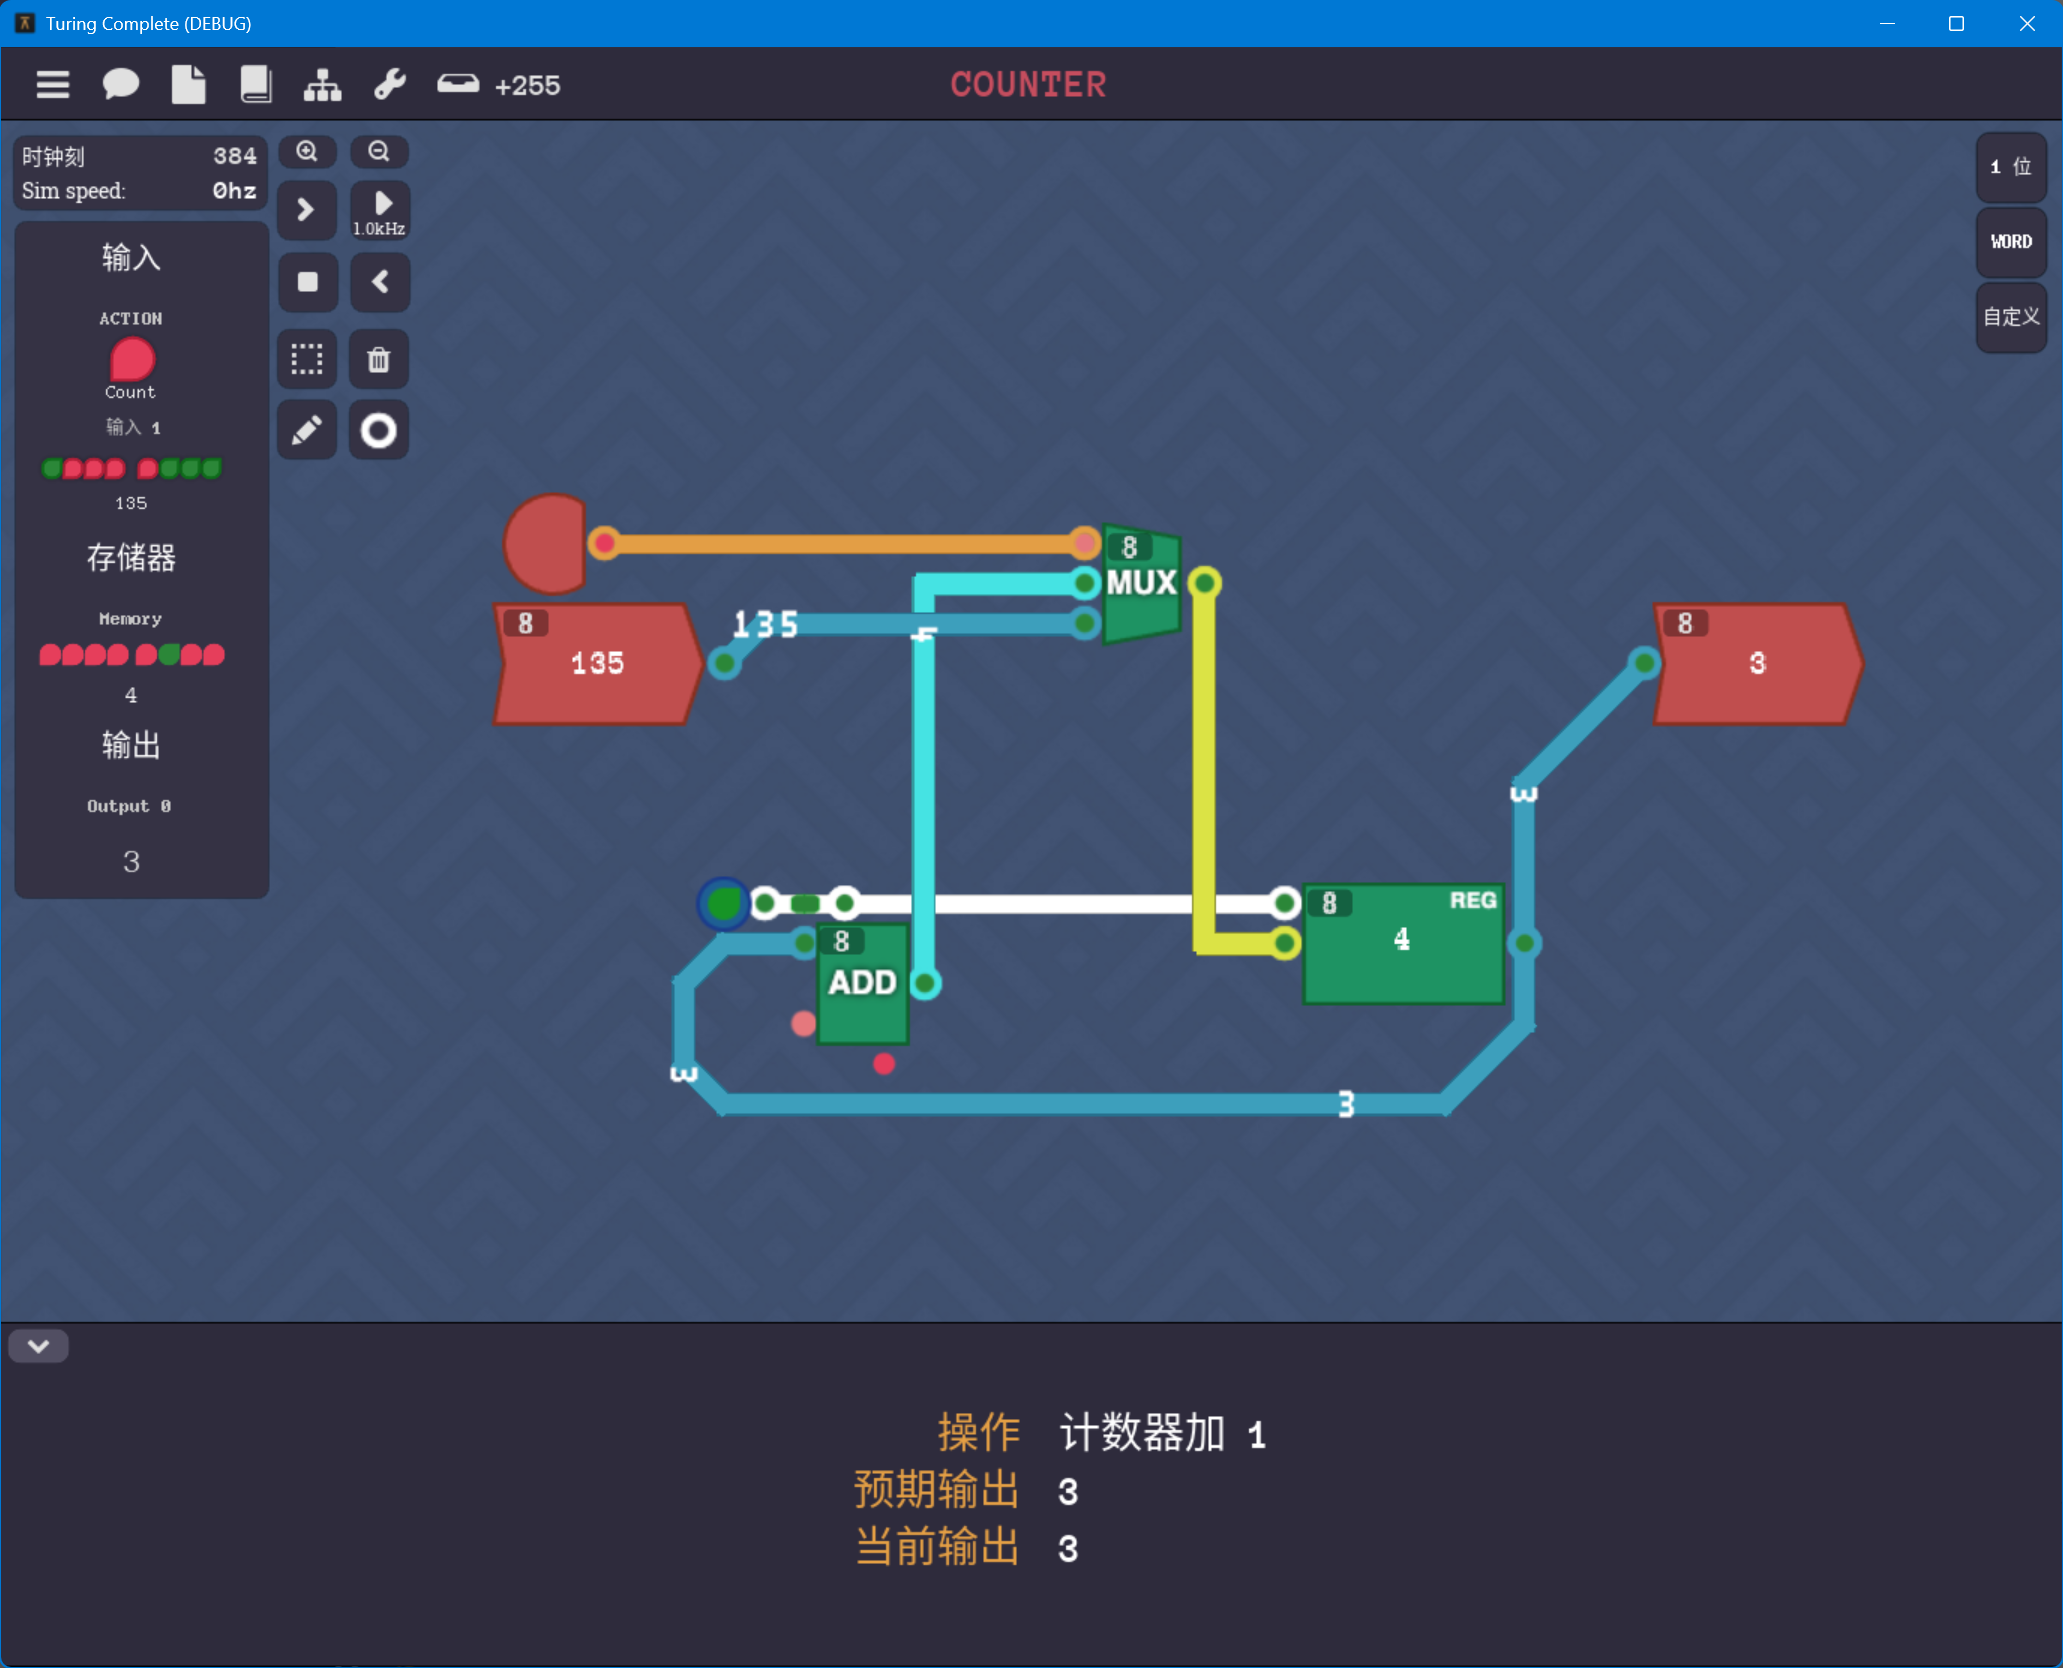Click the trash delete icon
The width and height of the screenshot is (2063, 1668).
pos(379,359)
